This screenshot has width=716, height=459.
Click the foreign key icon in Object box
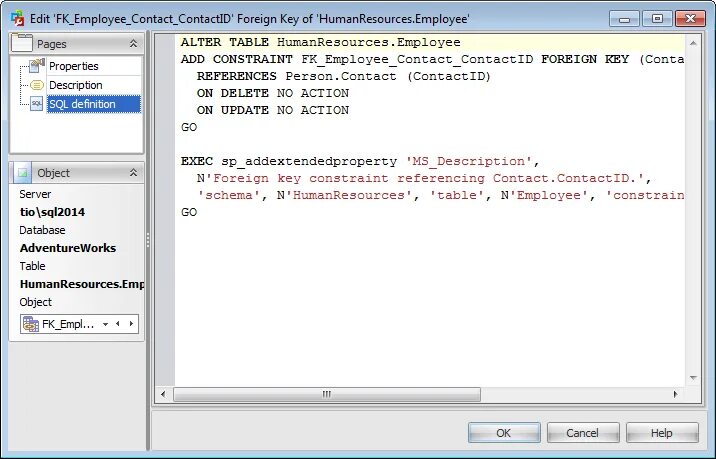[x=31, y=324]
